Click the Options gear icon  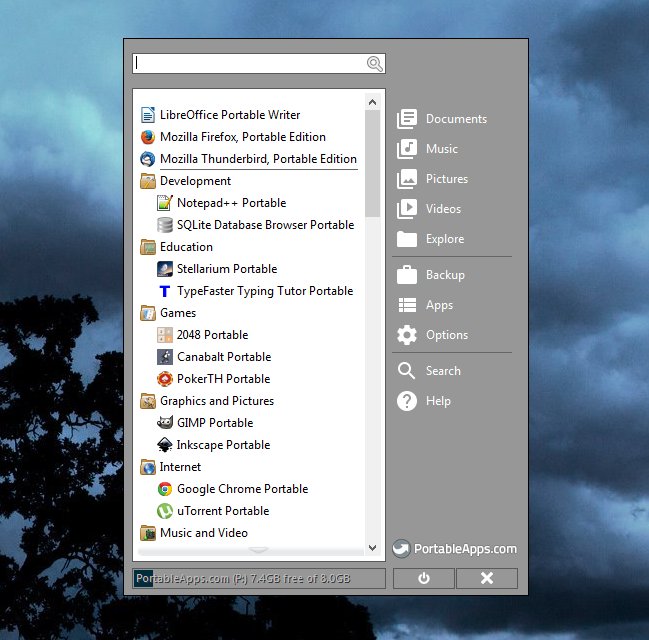(407, 335)
